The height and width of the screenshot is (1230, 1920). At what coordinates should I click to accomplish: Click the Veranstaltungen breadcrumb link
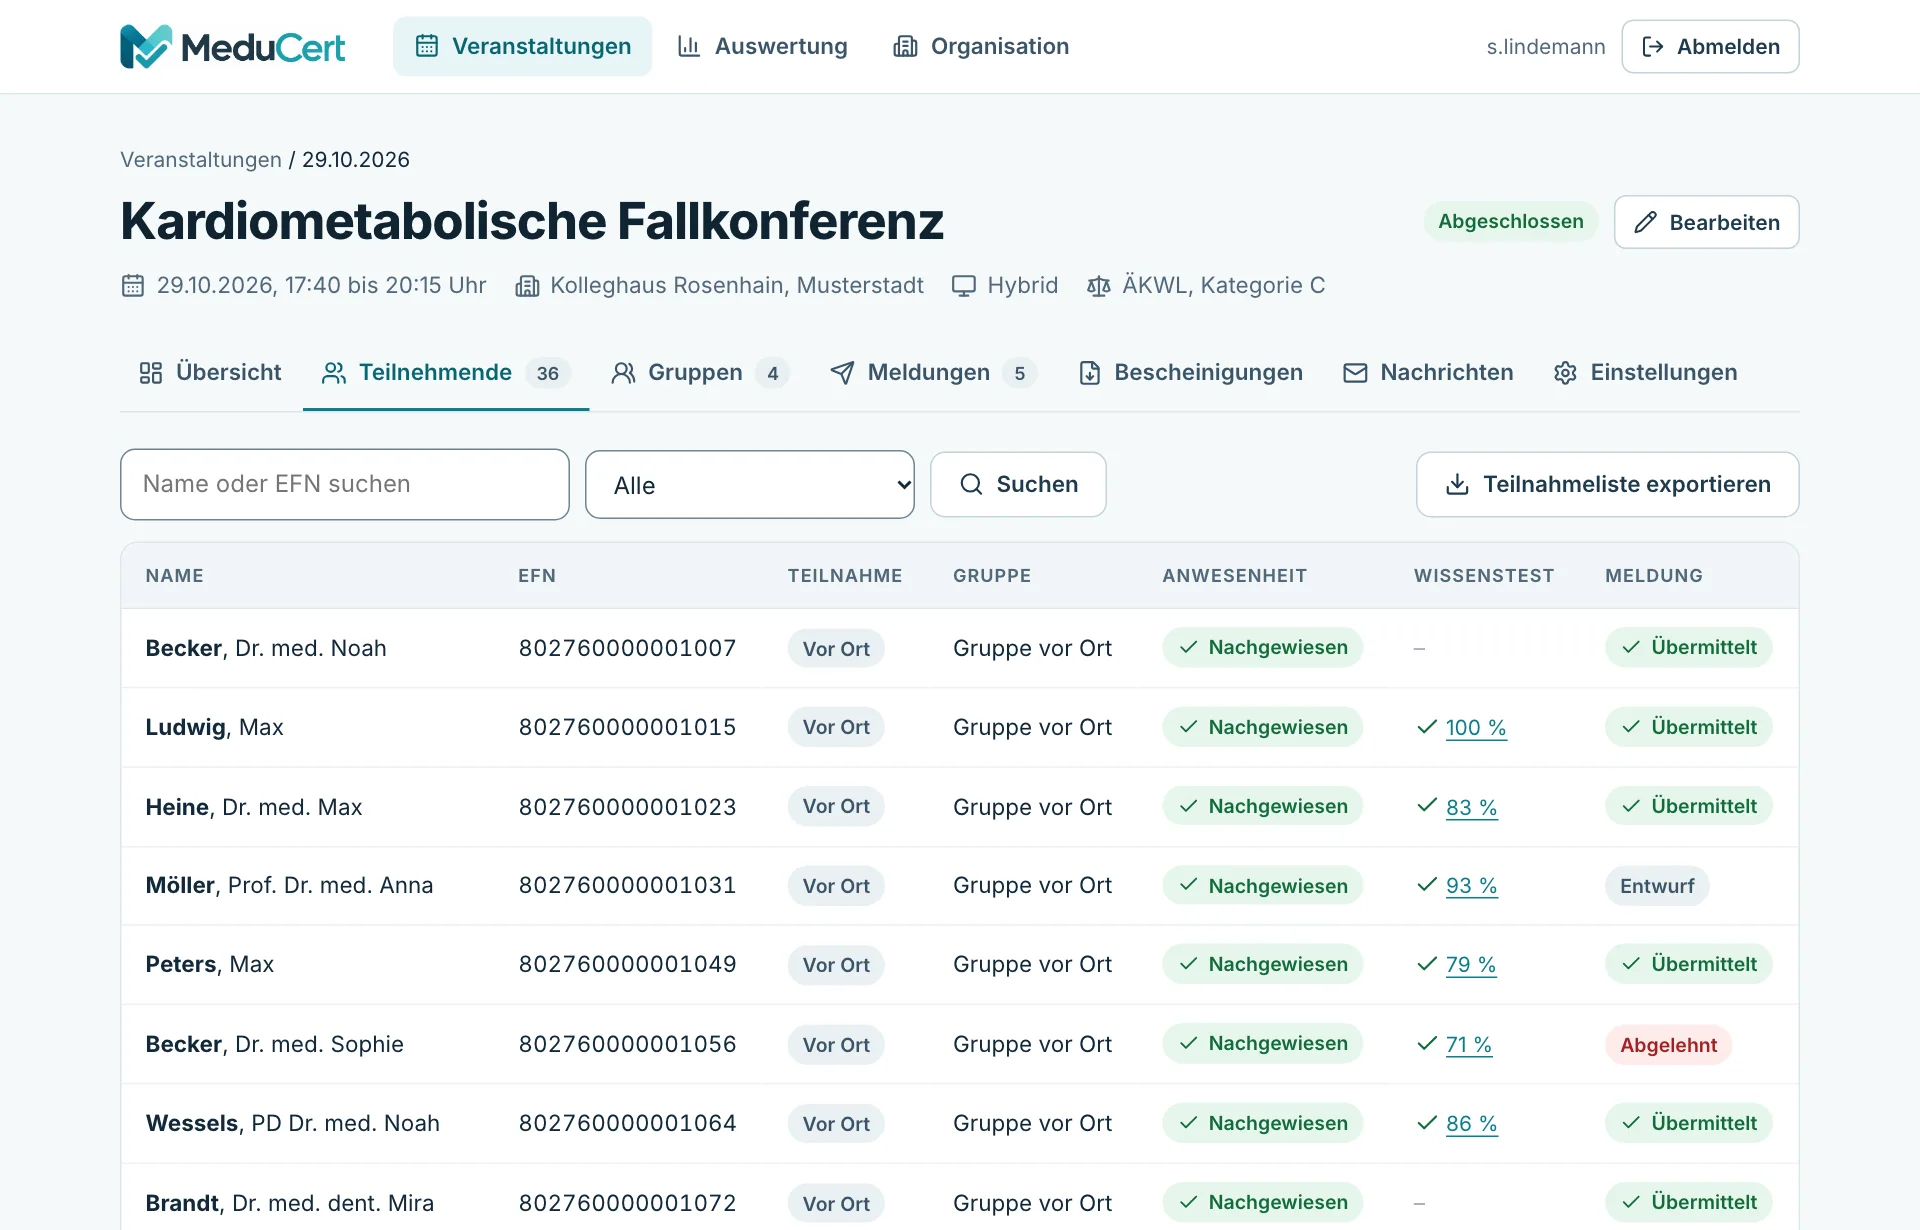tap(201, 160)
